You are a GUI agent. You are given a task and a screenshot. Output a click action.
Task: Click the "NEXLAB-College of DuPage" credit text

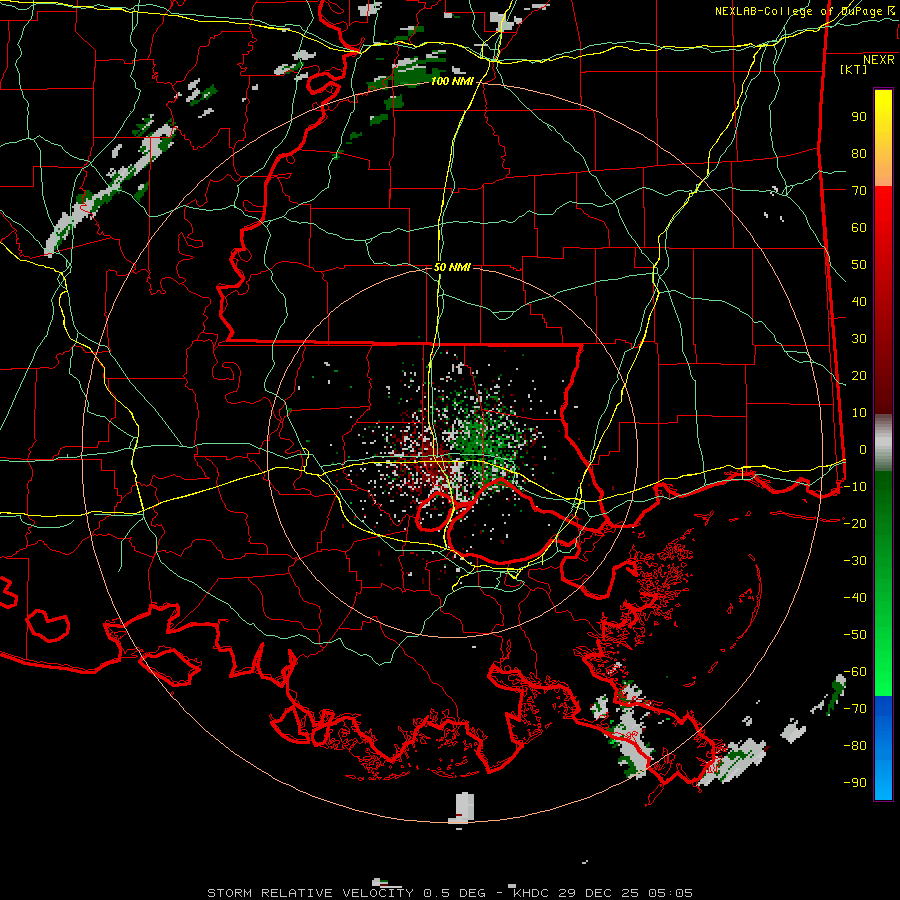(799, 11)
